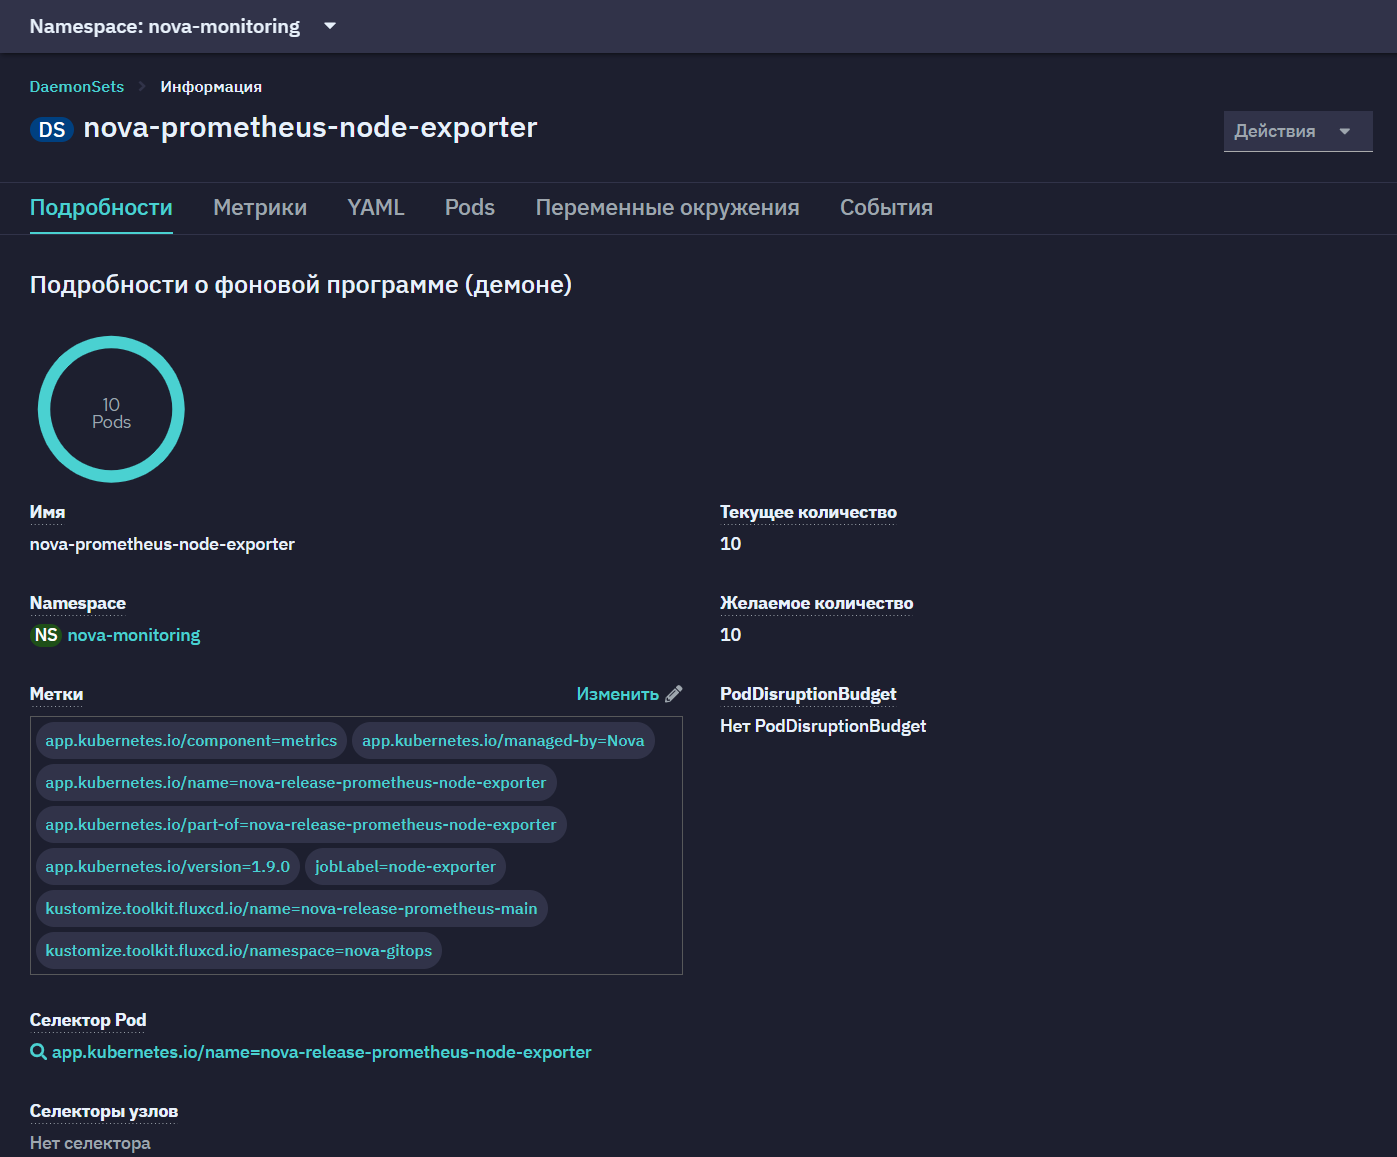
Task: Click the Селектор Pod field label
Action: [88, 1020]
